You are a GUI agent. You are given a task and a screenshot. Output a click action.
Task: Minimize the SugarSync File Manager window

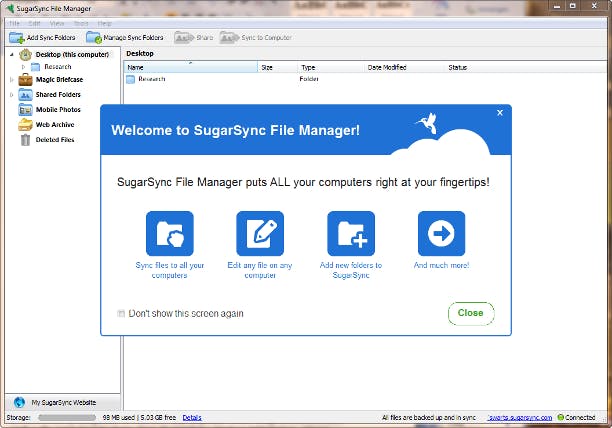[x=557, y=6]
